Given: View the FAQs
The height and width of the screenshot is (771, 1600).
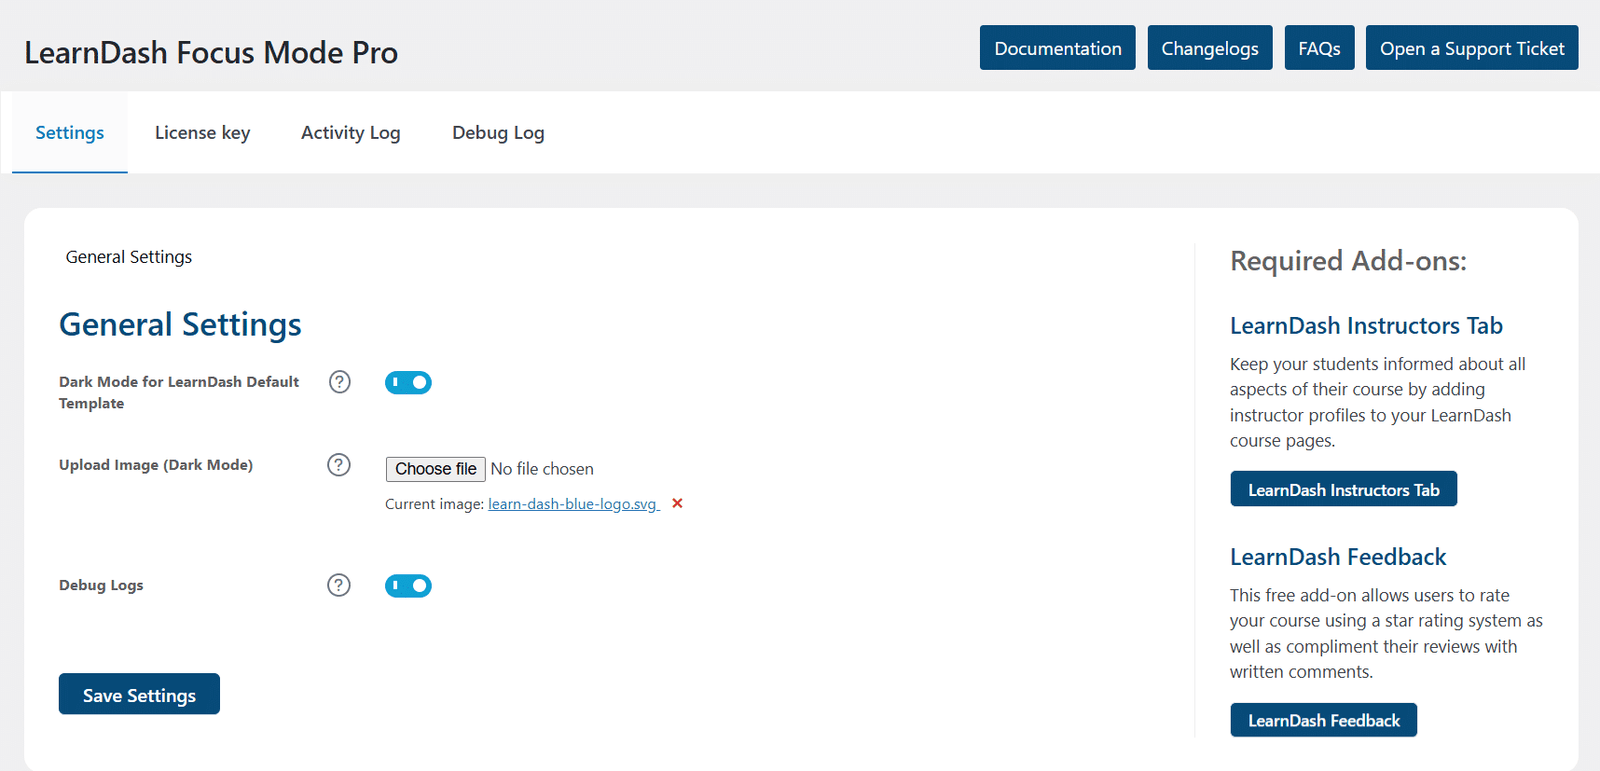Looking at the screenshot, I should pyautogui.click(x=1320, y=48).
